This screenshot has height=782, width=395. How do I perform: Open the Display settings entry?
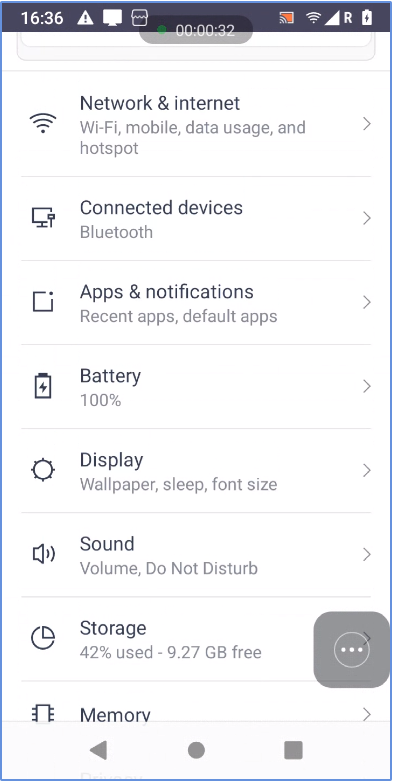(x=196, y=470)
